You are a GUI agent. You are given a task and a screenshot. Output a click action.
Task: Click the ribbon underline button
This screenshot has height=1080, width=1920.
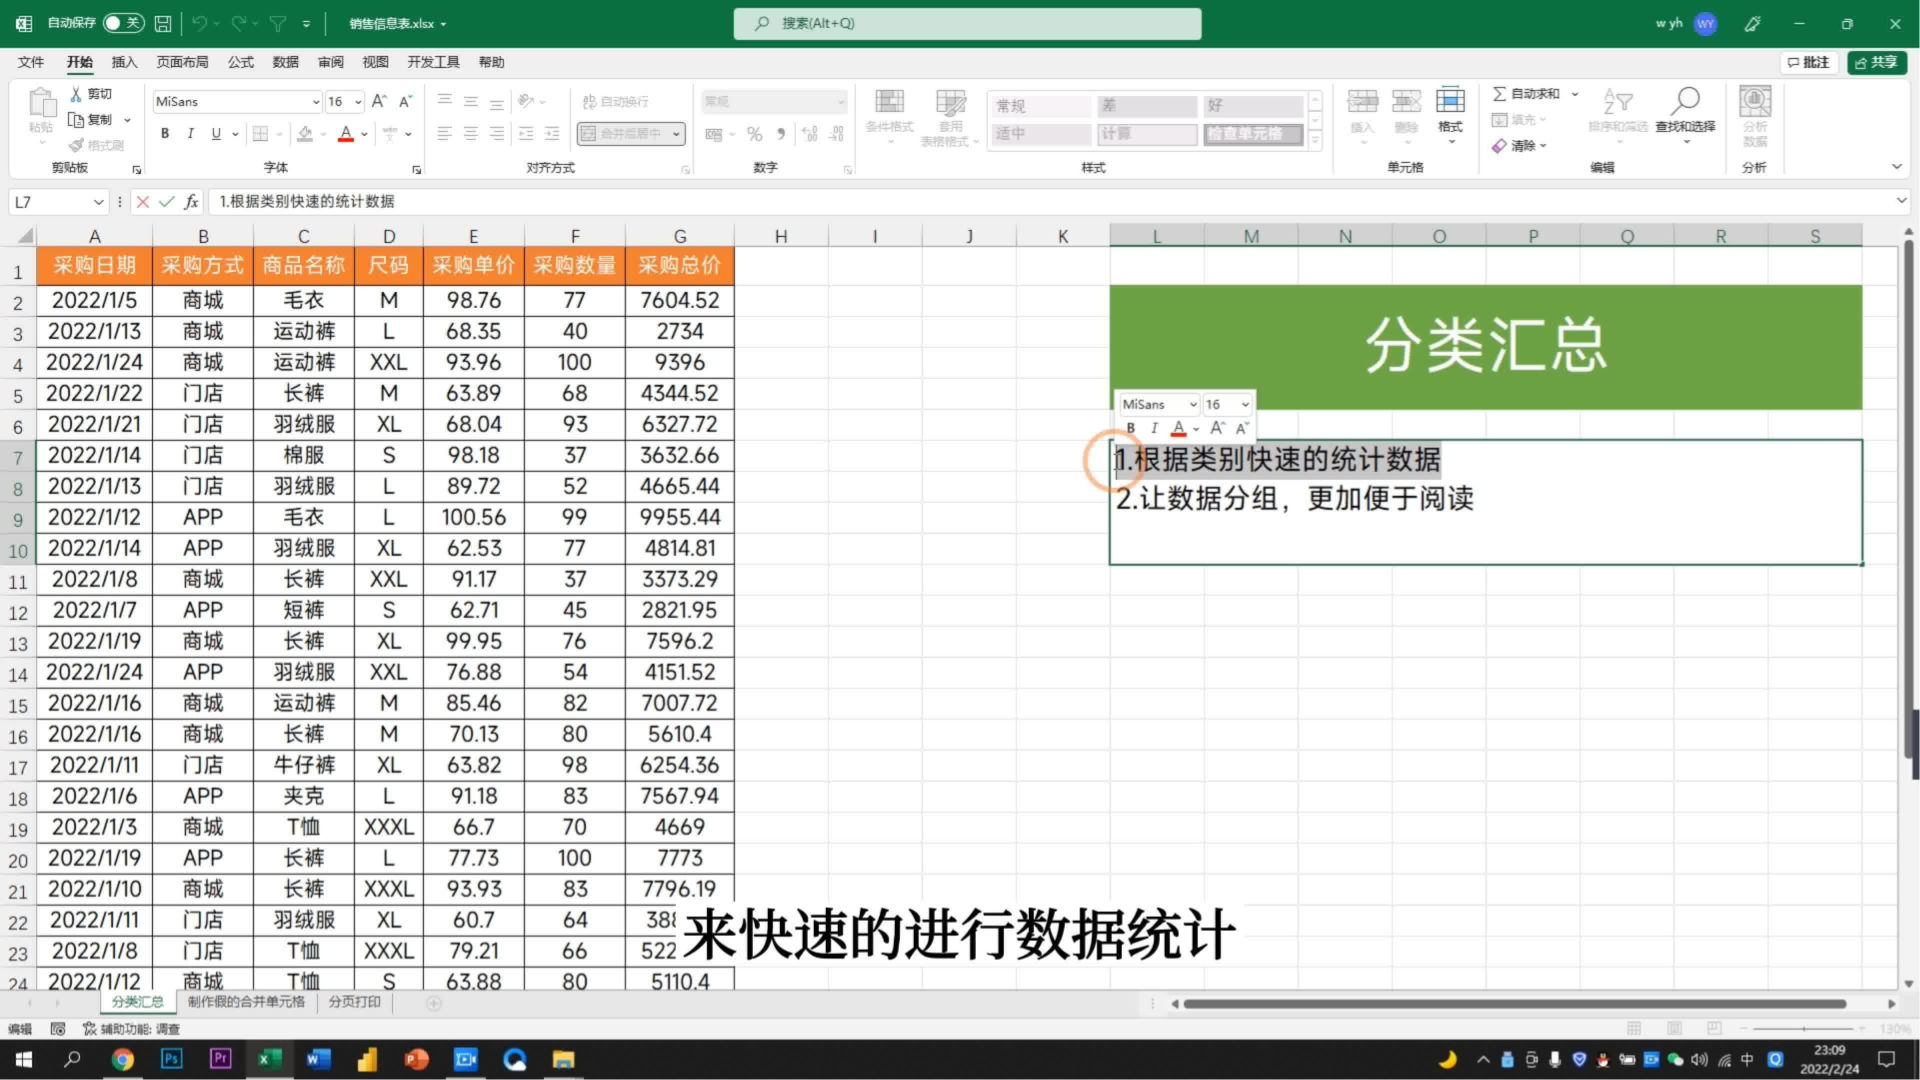click(x=216, y=134)
